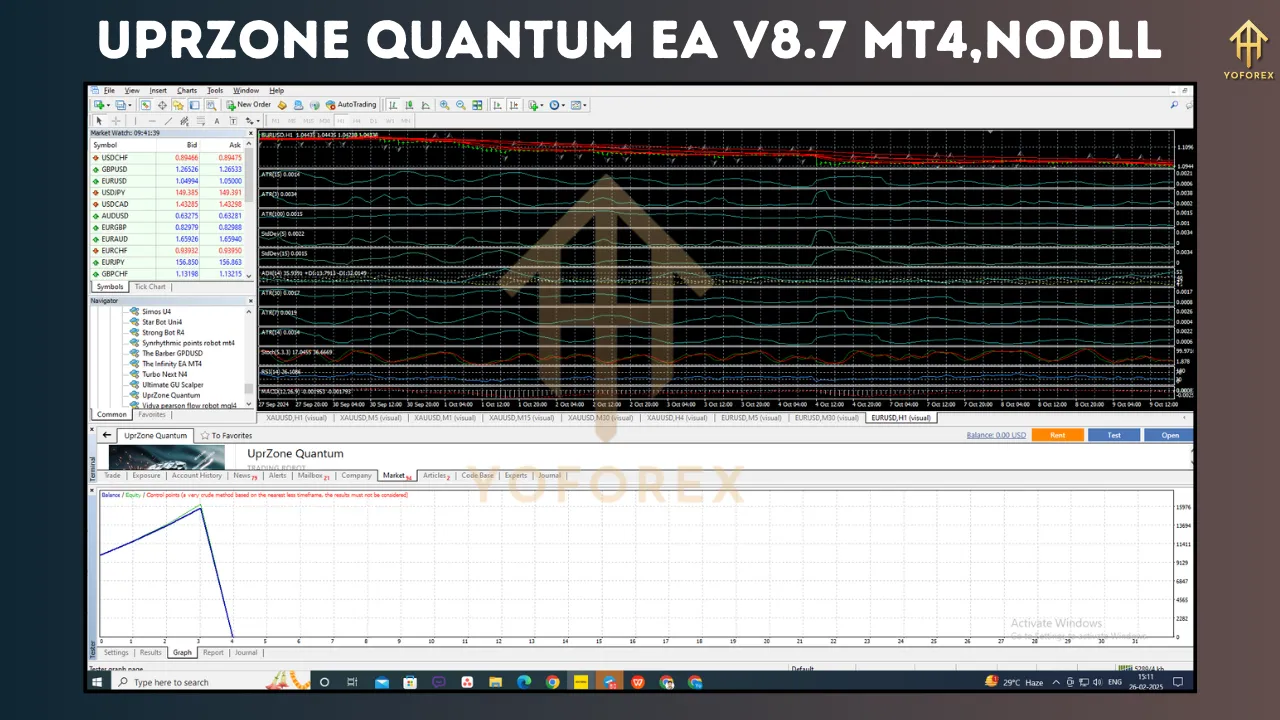Click the New Order toolbar button
This screenshot has height=720, width=1280.
[248, 104]
